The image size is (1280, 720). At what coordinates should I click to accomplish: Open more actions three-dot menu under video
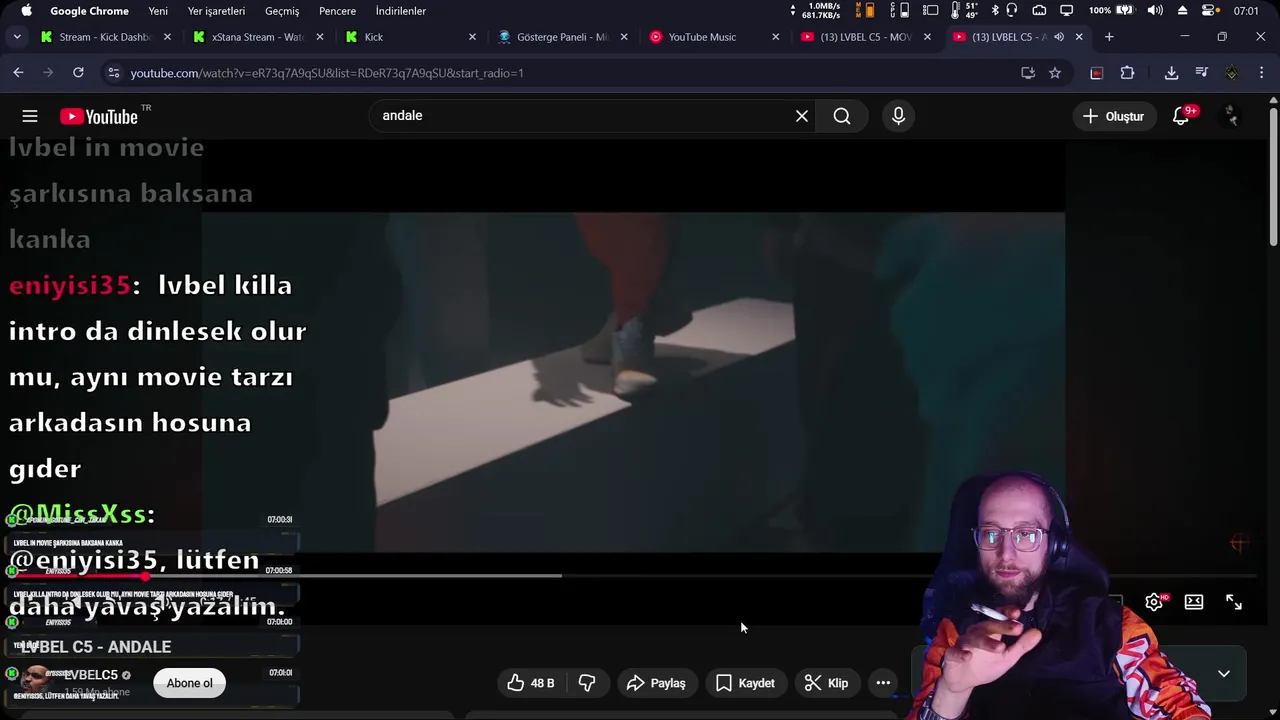point(883,683)
